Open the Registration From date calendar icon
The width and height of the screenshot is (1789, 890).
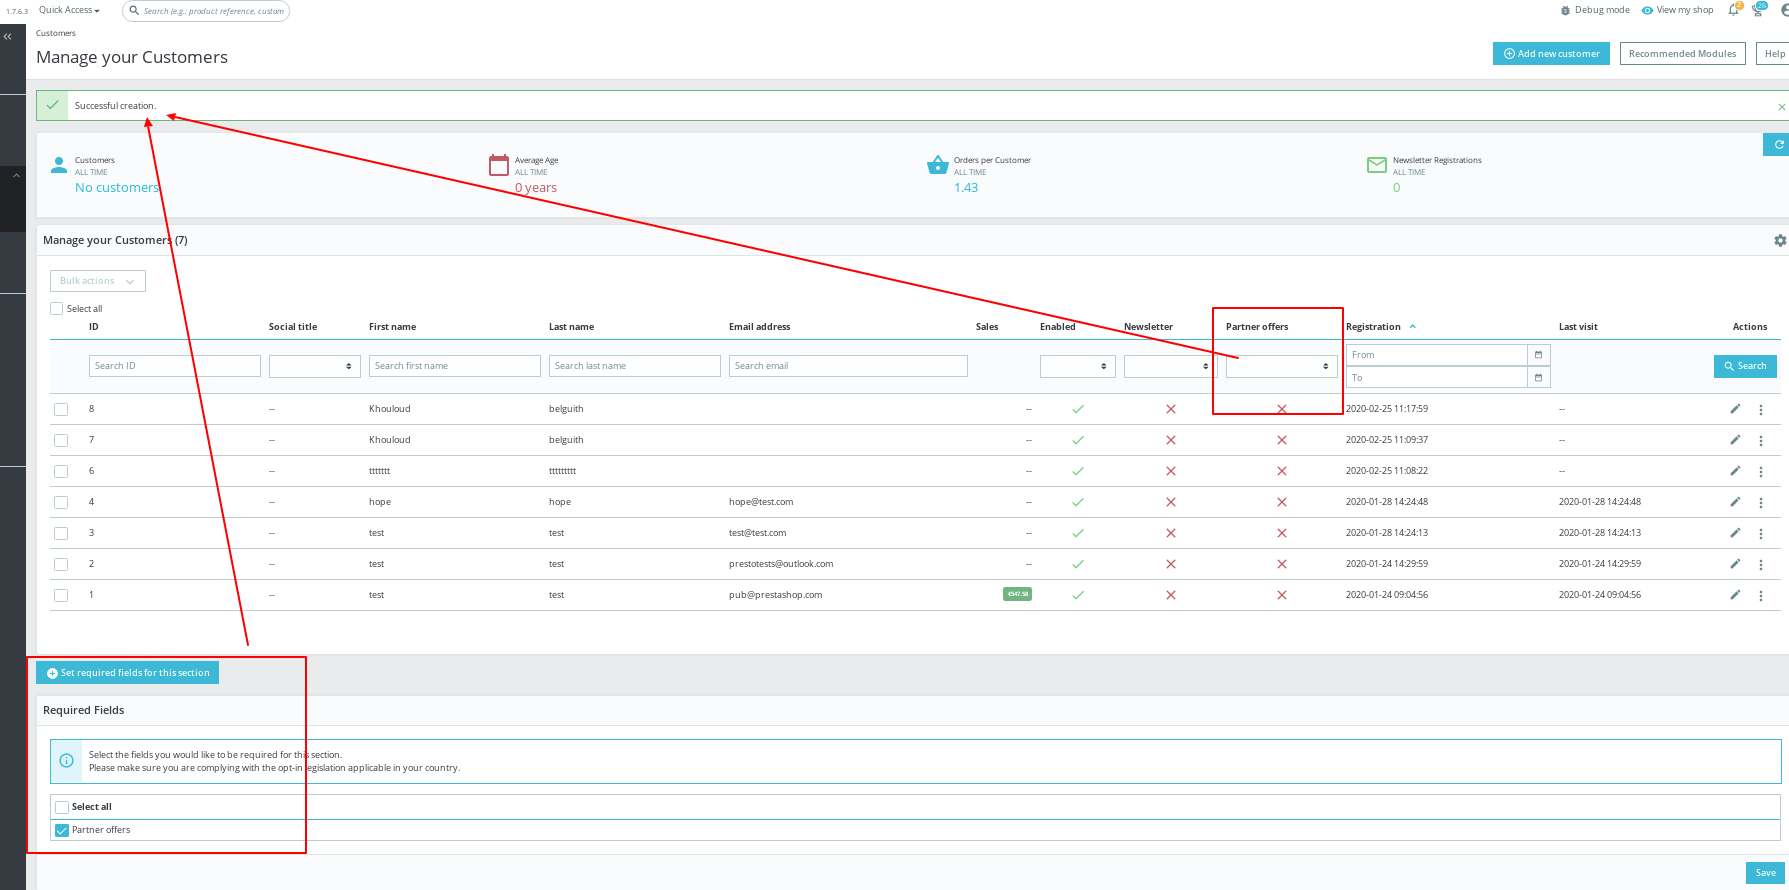pyautogui.click(x=1538, y=355)
